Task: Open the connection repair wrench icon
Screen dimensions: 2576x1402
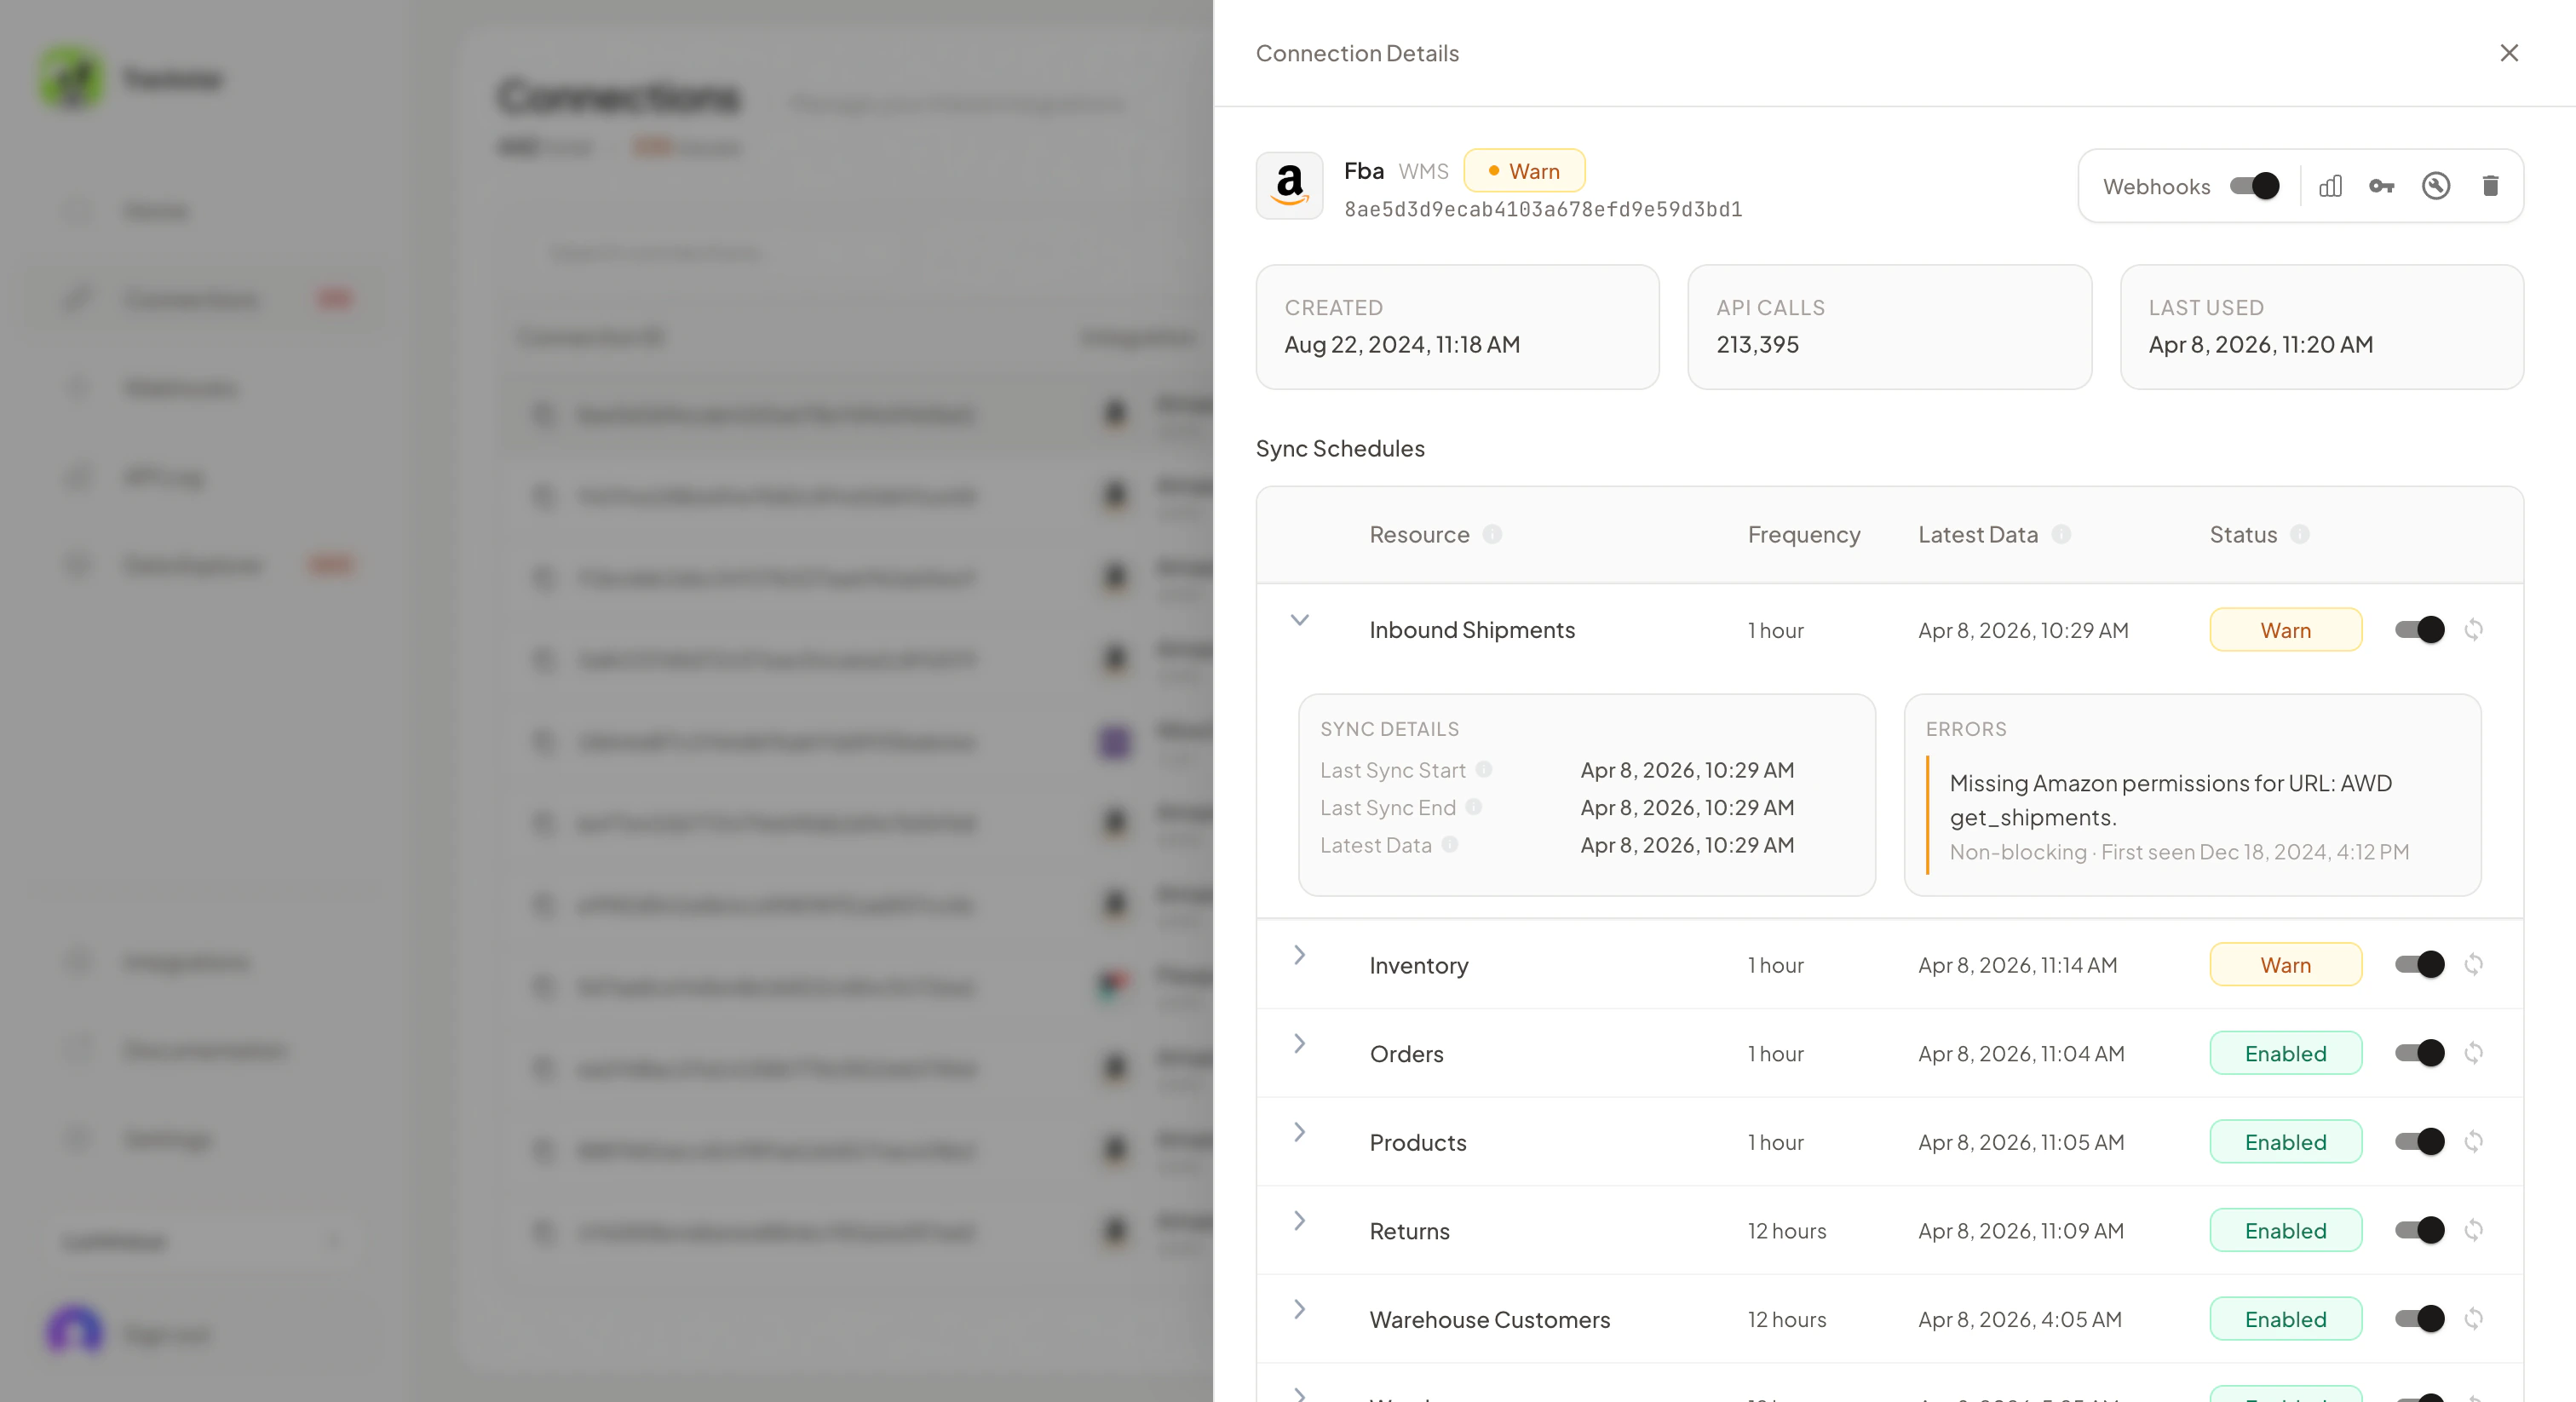Action: pos(2436,186)
